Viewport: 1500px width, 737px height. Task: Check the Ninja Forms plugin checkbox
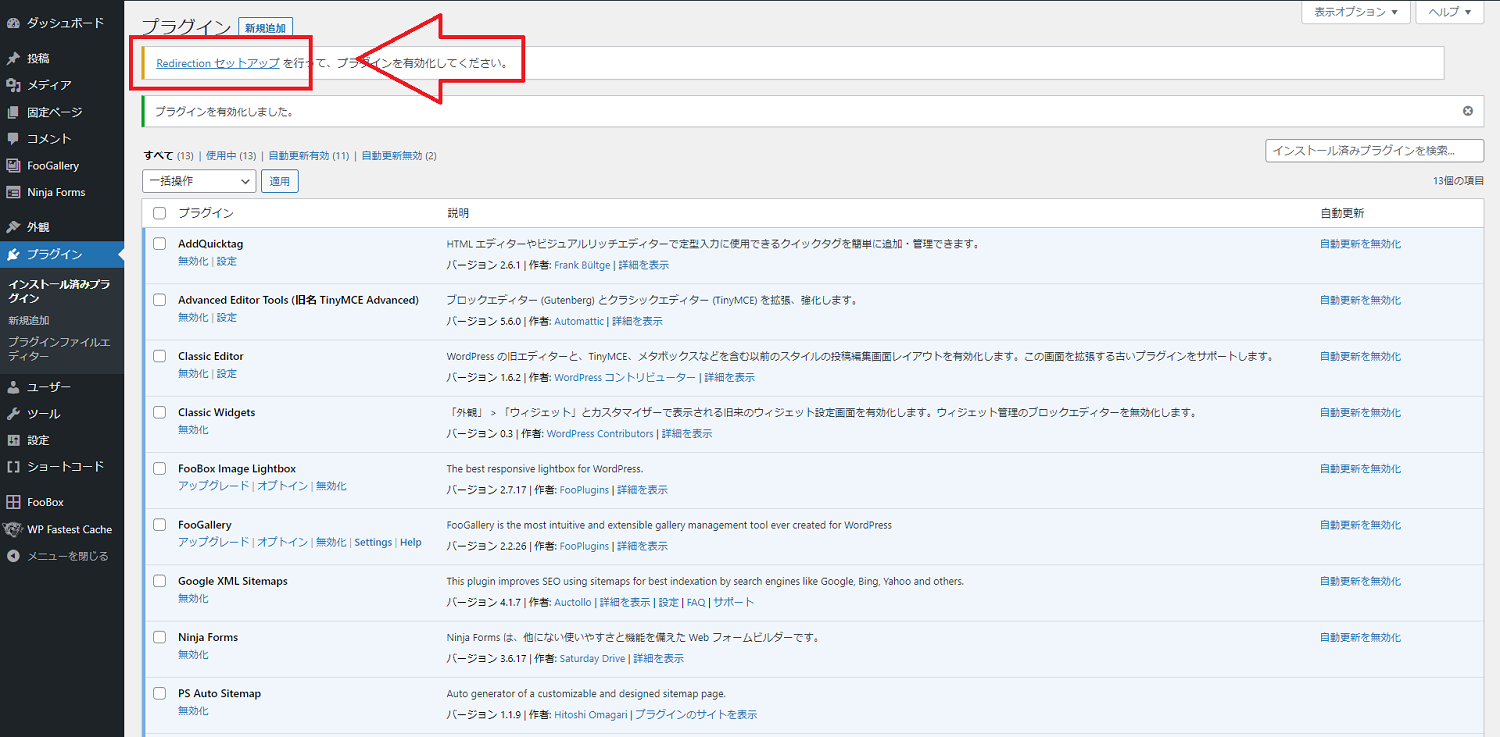[x=159, y=637]
